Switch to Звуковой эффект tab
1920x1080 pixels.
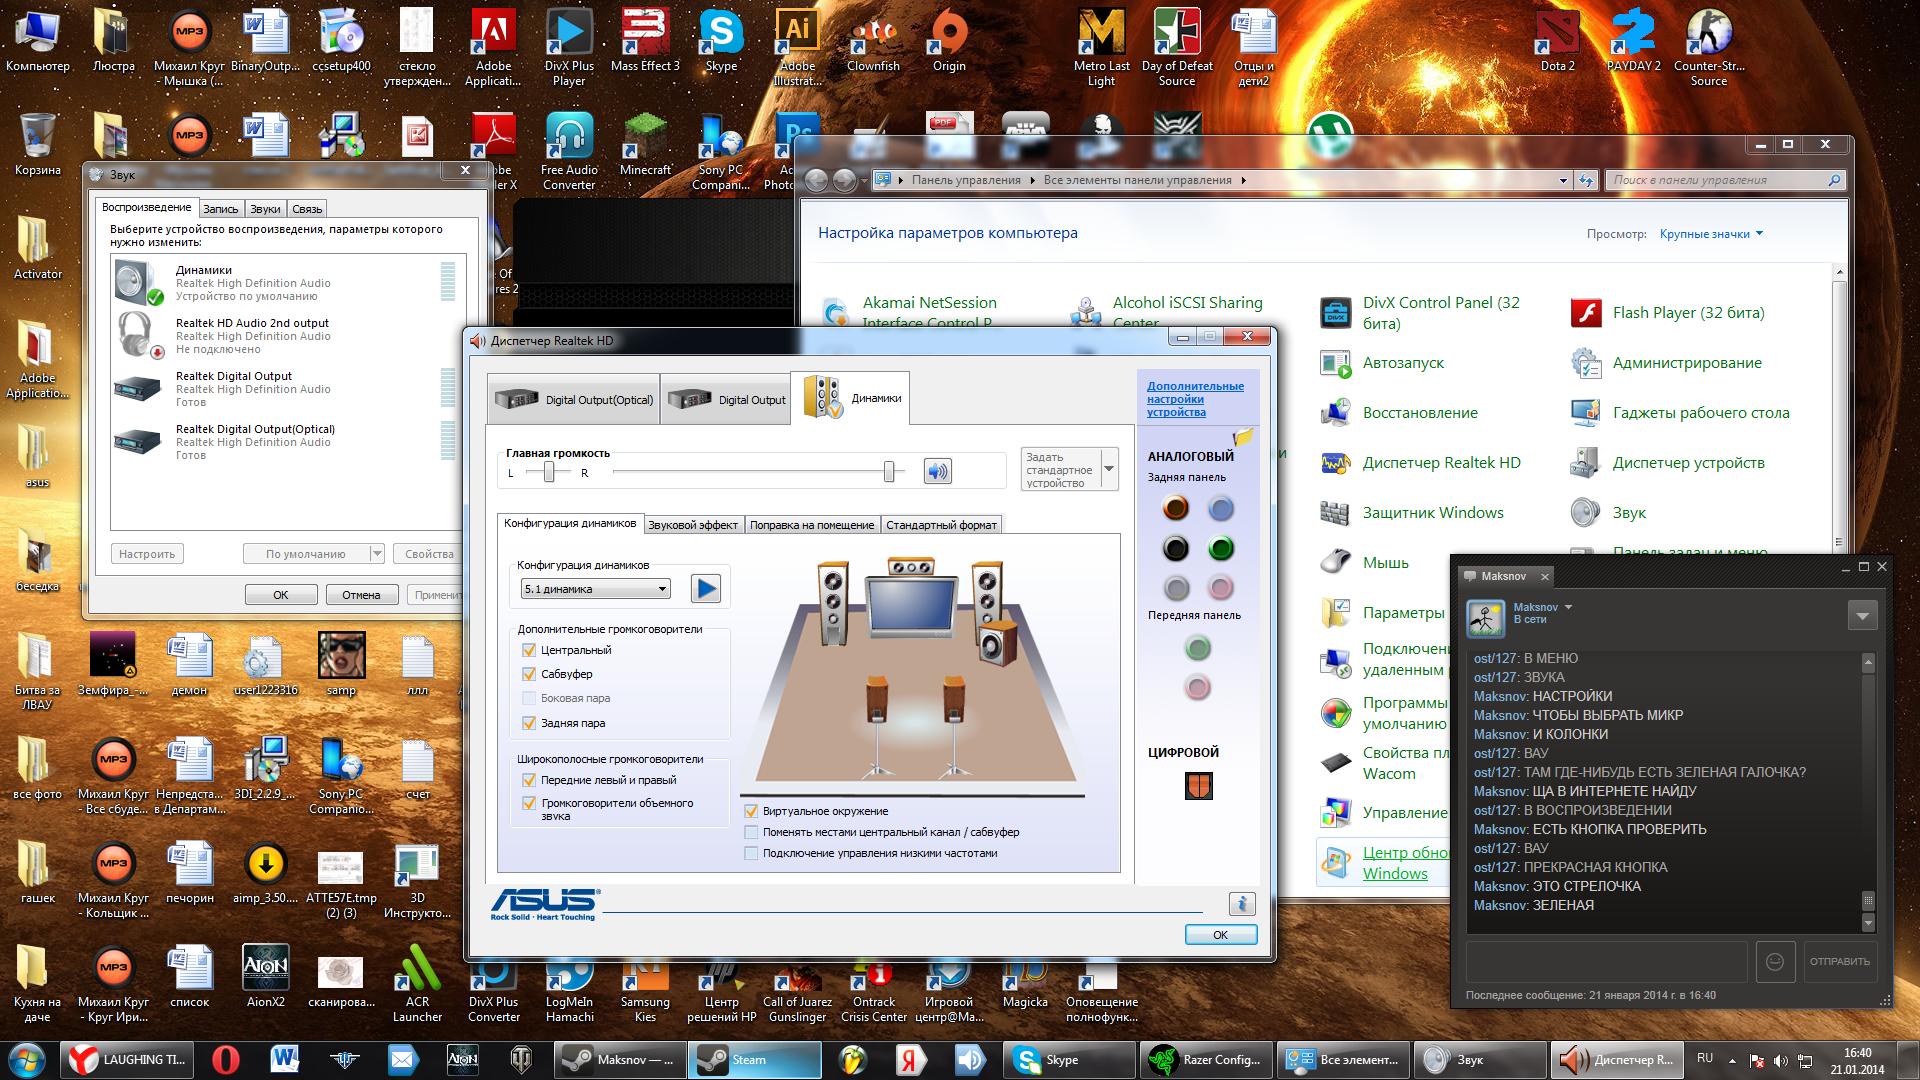point(693,525)
